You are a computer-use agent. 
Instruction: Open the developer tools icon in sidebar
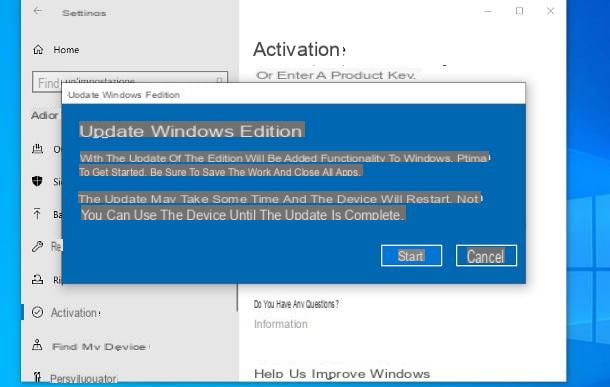37,377
